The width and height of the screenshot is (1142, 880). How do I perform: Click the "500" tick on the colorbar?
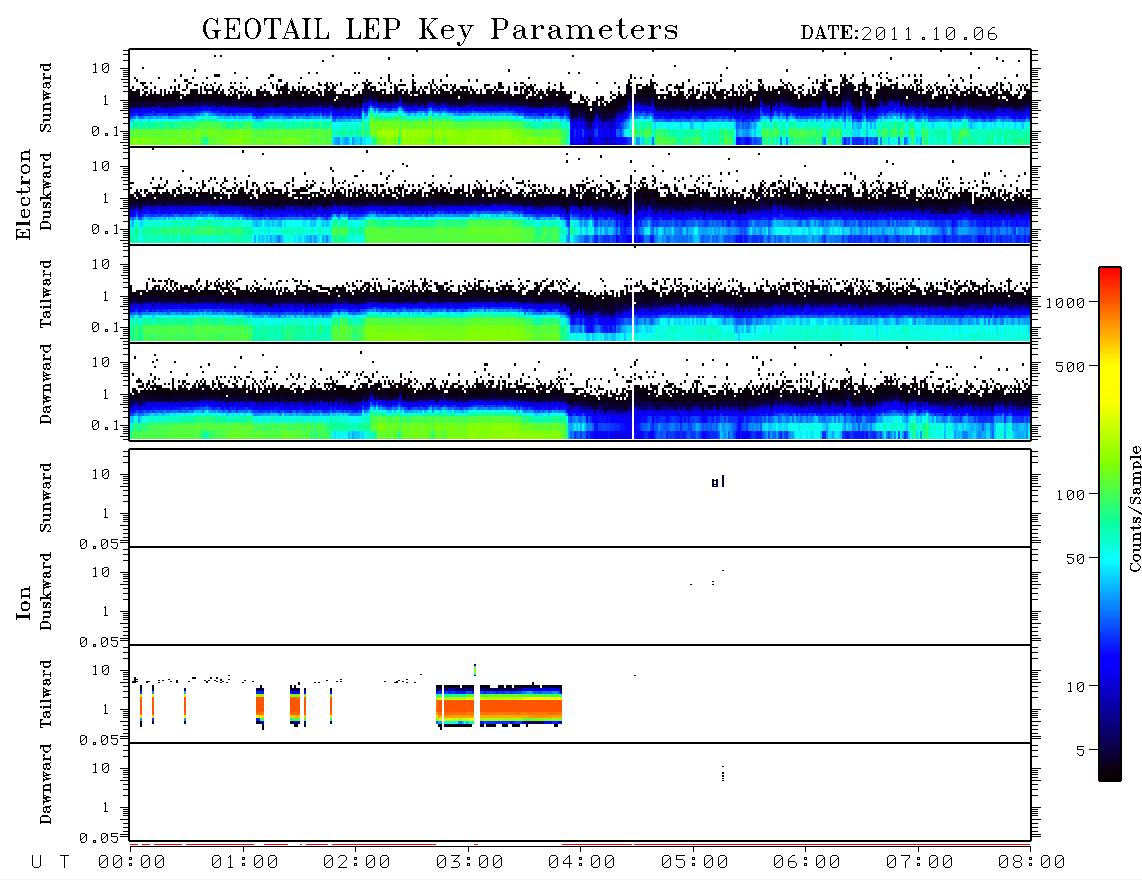(1070, 366)
